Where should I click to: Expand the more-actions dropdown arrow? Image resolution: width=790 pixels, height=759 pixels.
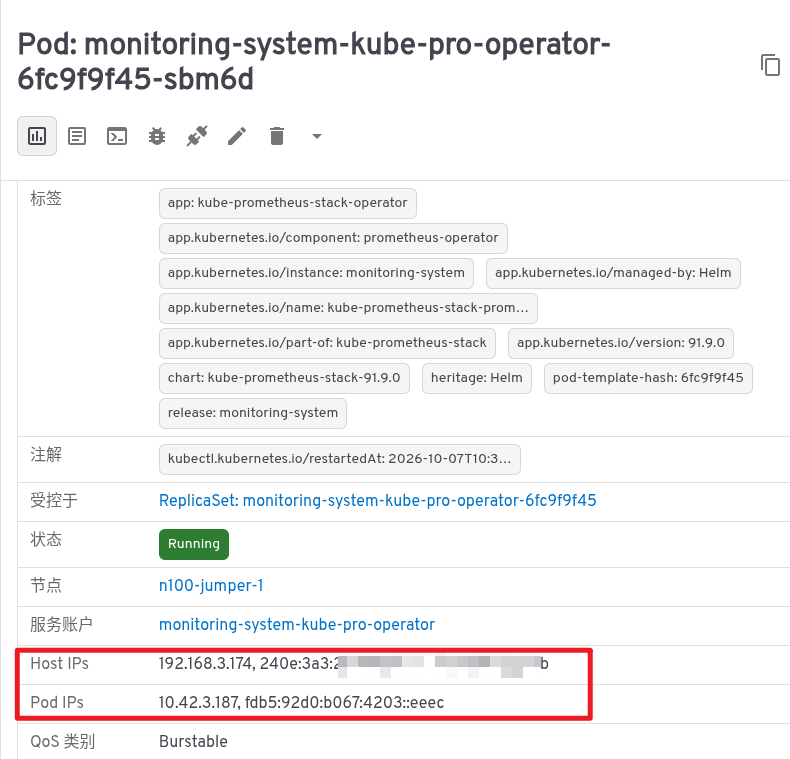click(316, 136)
